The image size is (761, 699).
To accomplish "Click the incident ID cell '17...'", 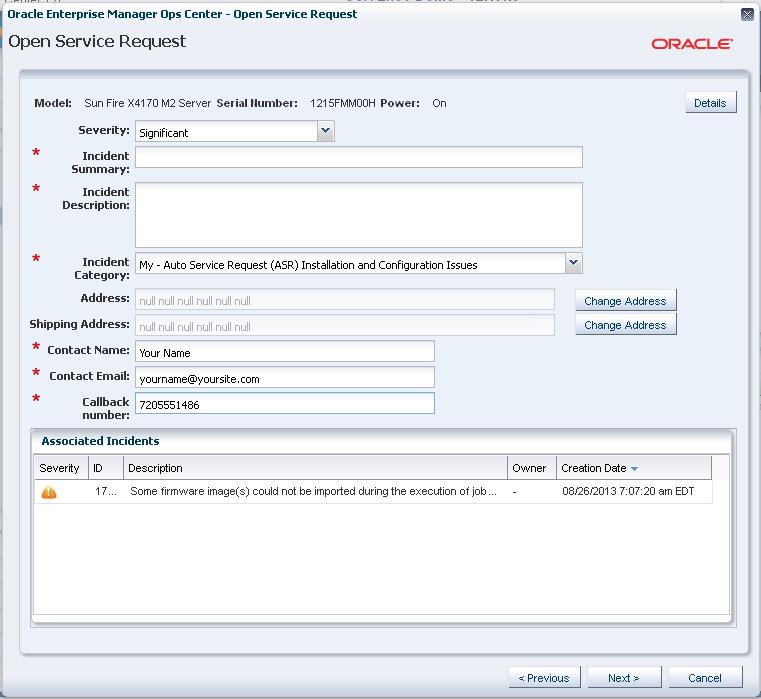I will [x=106, y=491].
